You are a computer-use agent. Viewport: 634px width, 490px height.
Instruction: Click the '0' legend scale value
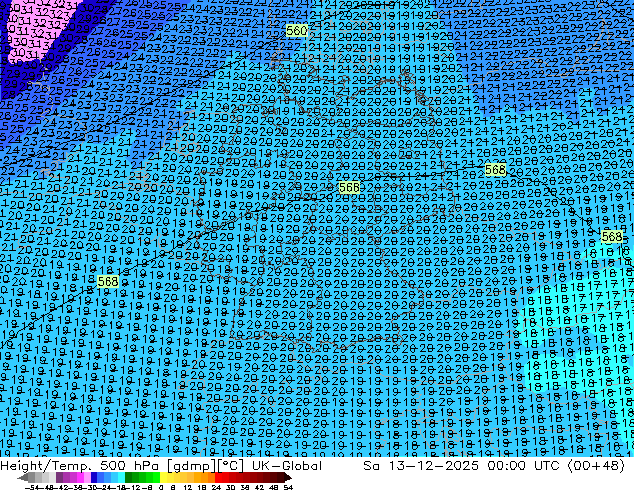click(x=161, y=488)
